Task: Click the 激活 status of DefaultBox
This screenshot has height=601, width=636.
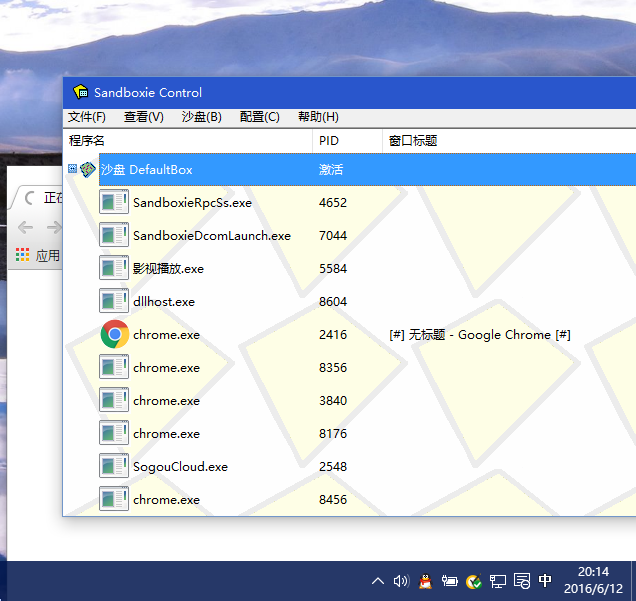Action: click(x=331, y=170)
